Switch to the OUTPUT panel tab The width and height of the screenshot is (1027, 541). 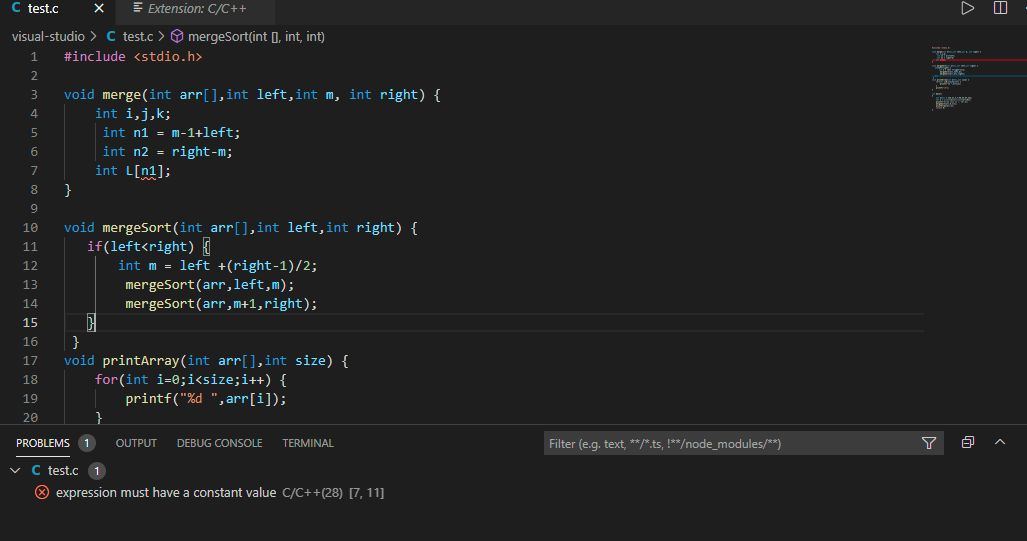pos(136,443)
